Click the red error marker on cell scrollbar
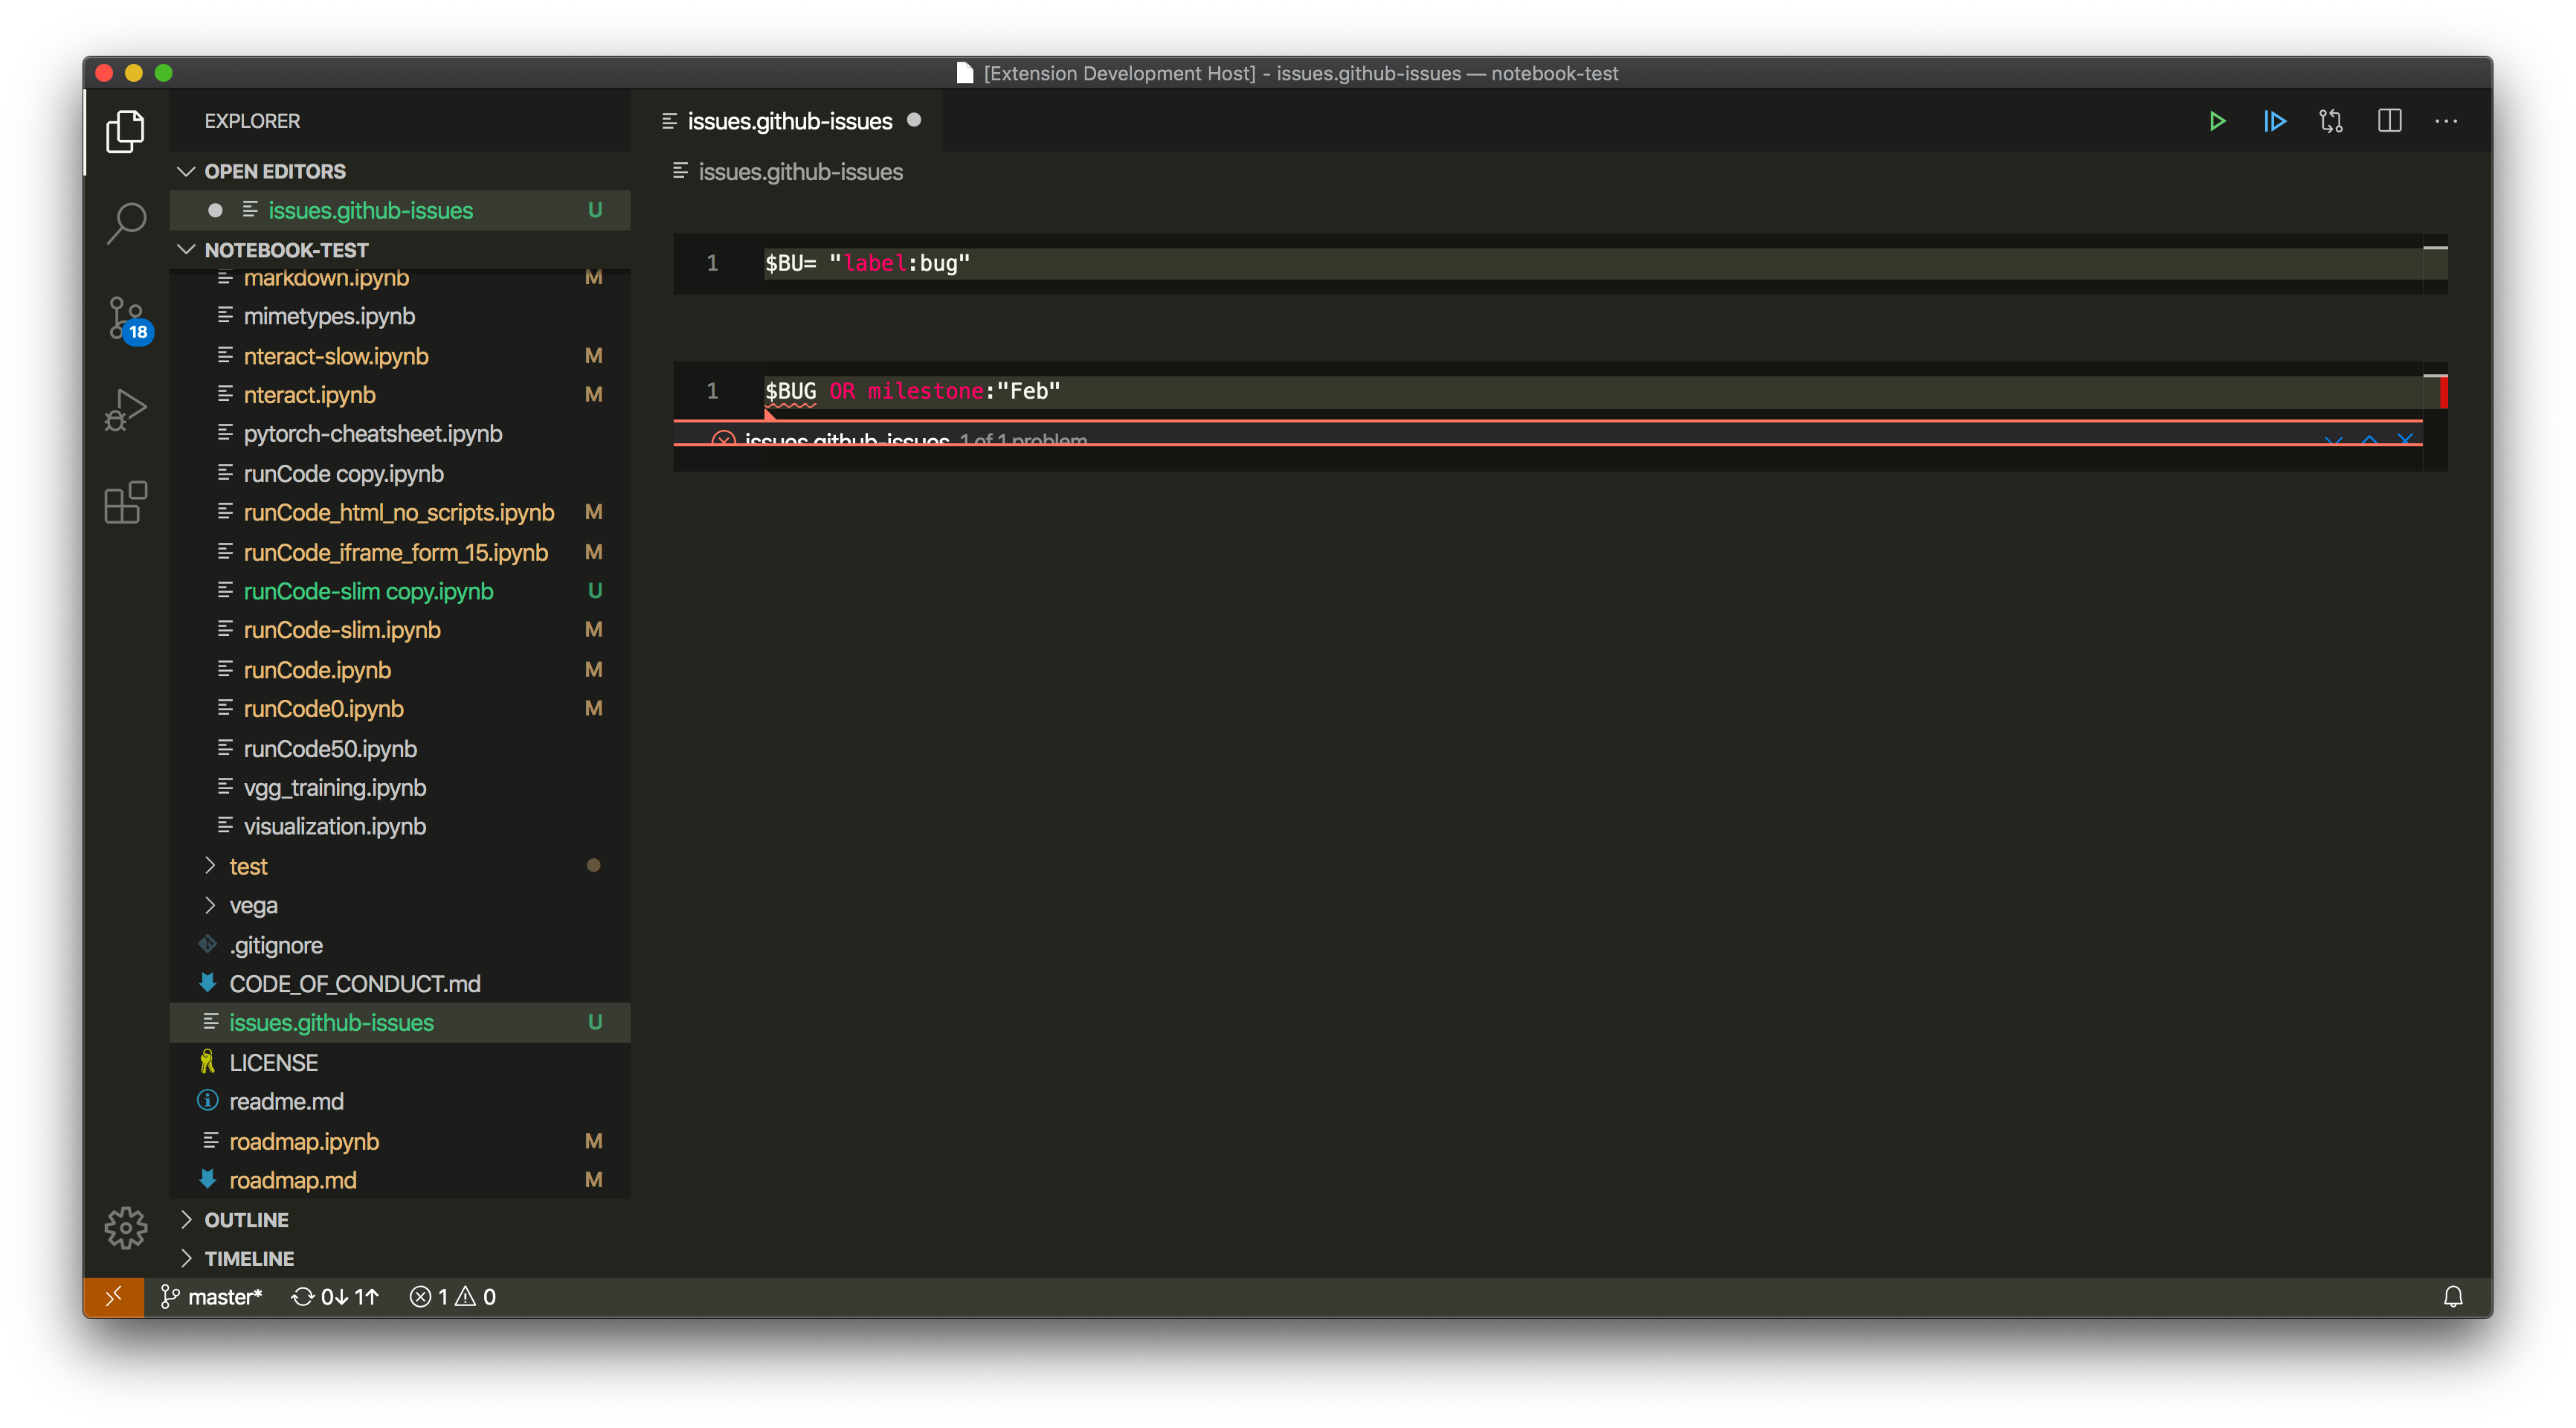 (x=2443, y=391)
